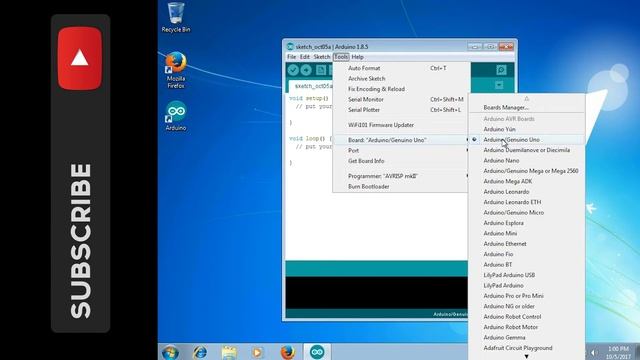Choose Archive Sketch menu entry
640x360 pixels.
tap(401, 78)
